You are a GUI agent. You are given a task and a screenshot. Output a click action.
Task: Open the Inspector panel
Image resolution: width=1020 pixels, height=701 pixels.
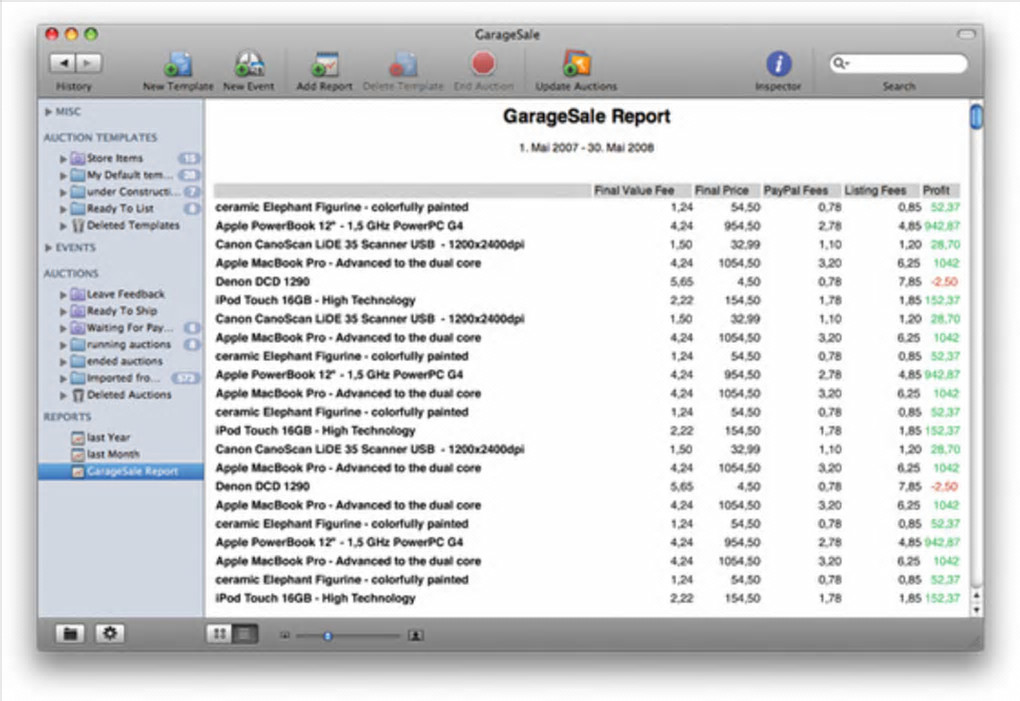coord(778,65)
